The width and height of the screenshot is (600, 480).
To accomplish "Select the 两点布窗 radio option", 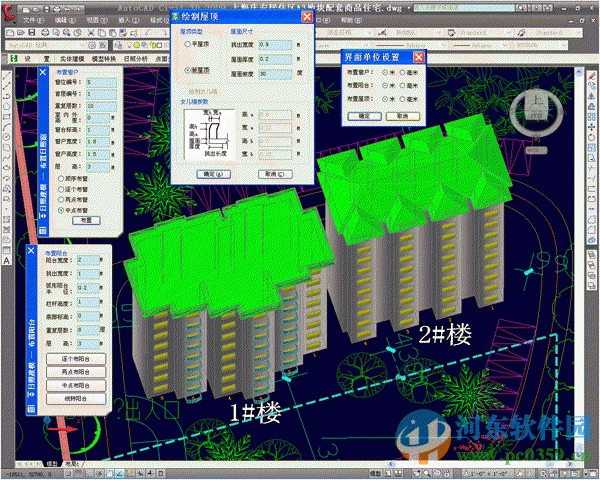I will pyautogui.click(x=60, y=199).
